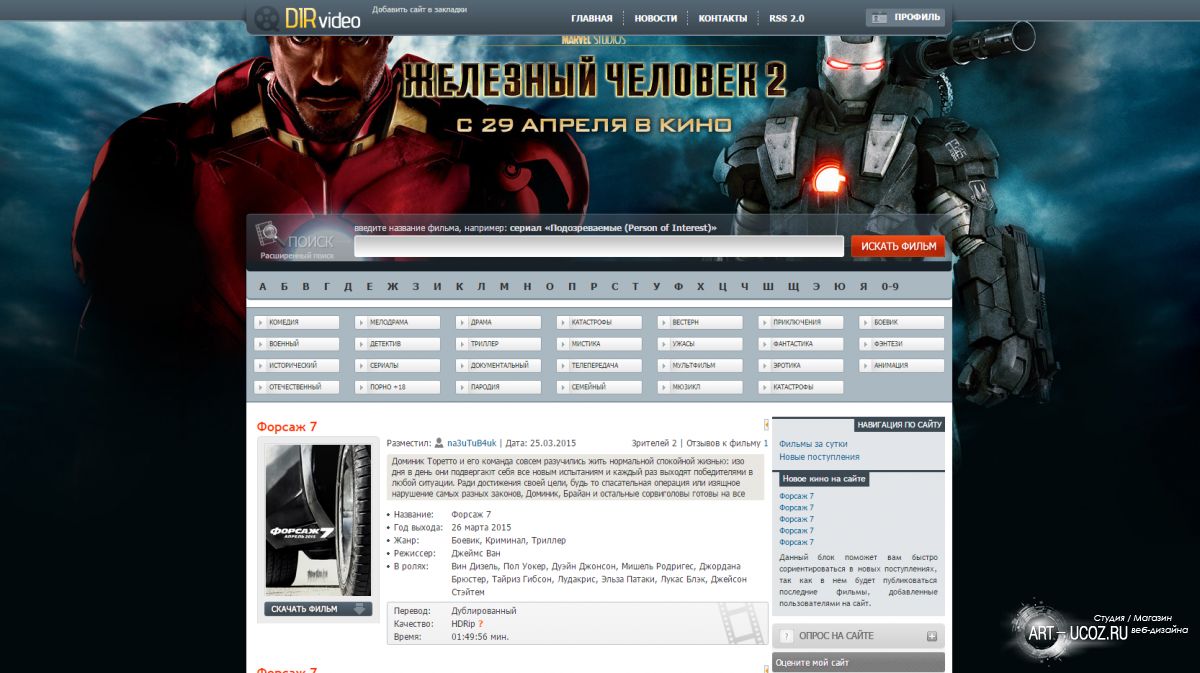This screenshot has width=1200, height=673.
Task: Pick letter Я in the alphabet bar
Action: click(x=864, y=287)
